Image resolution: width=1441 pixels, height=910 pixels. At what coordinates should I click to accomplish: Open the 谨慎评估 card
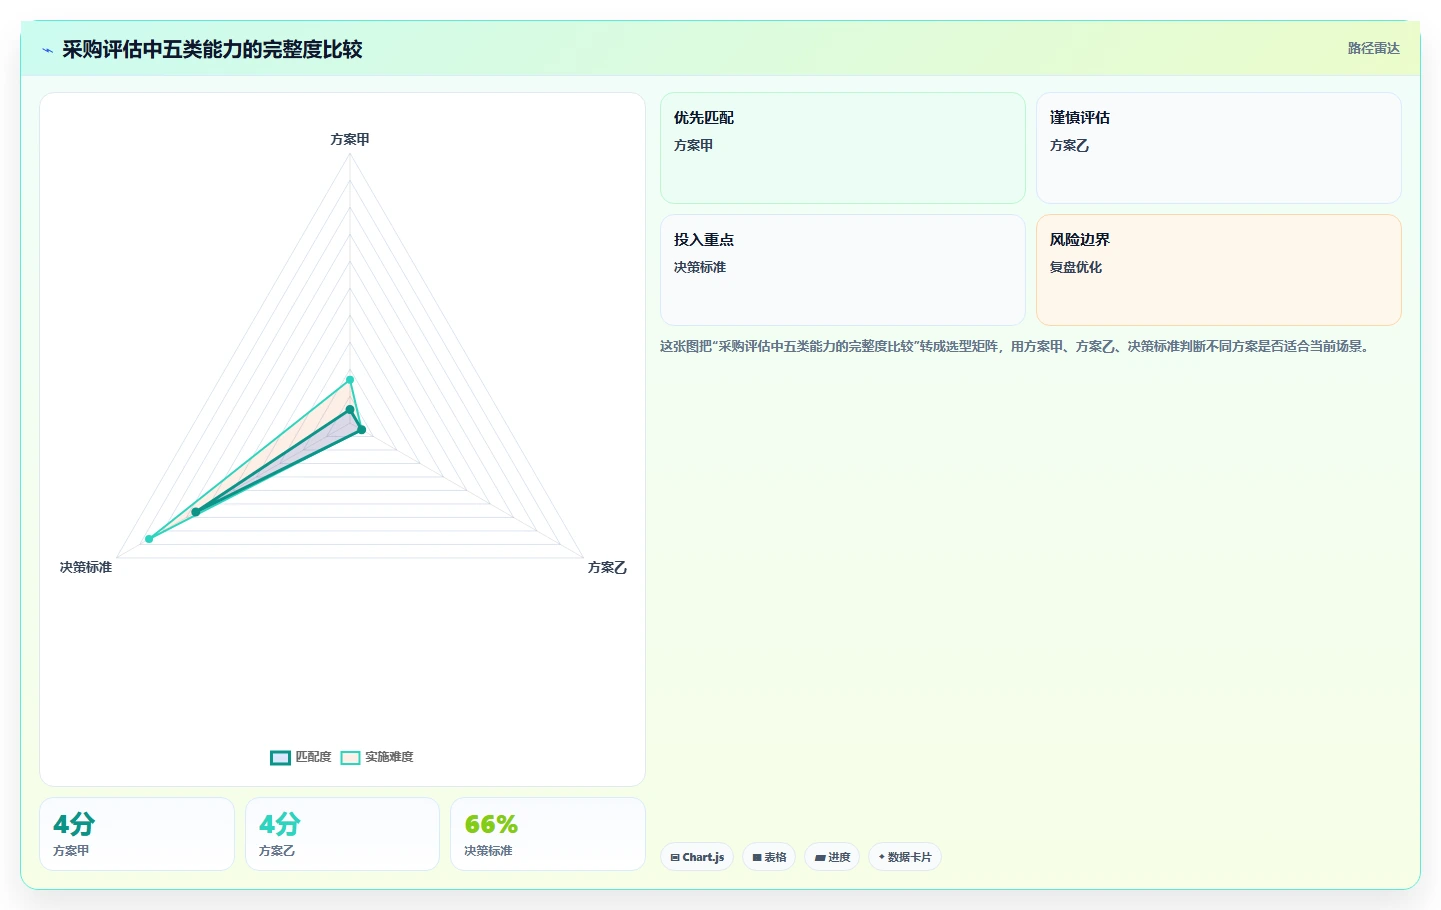pyautogui.click(x=1218, y=148)
